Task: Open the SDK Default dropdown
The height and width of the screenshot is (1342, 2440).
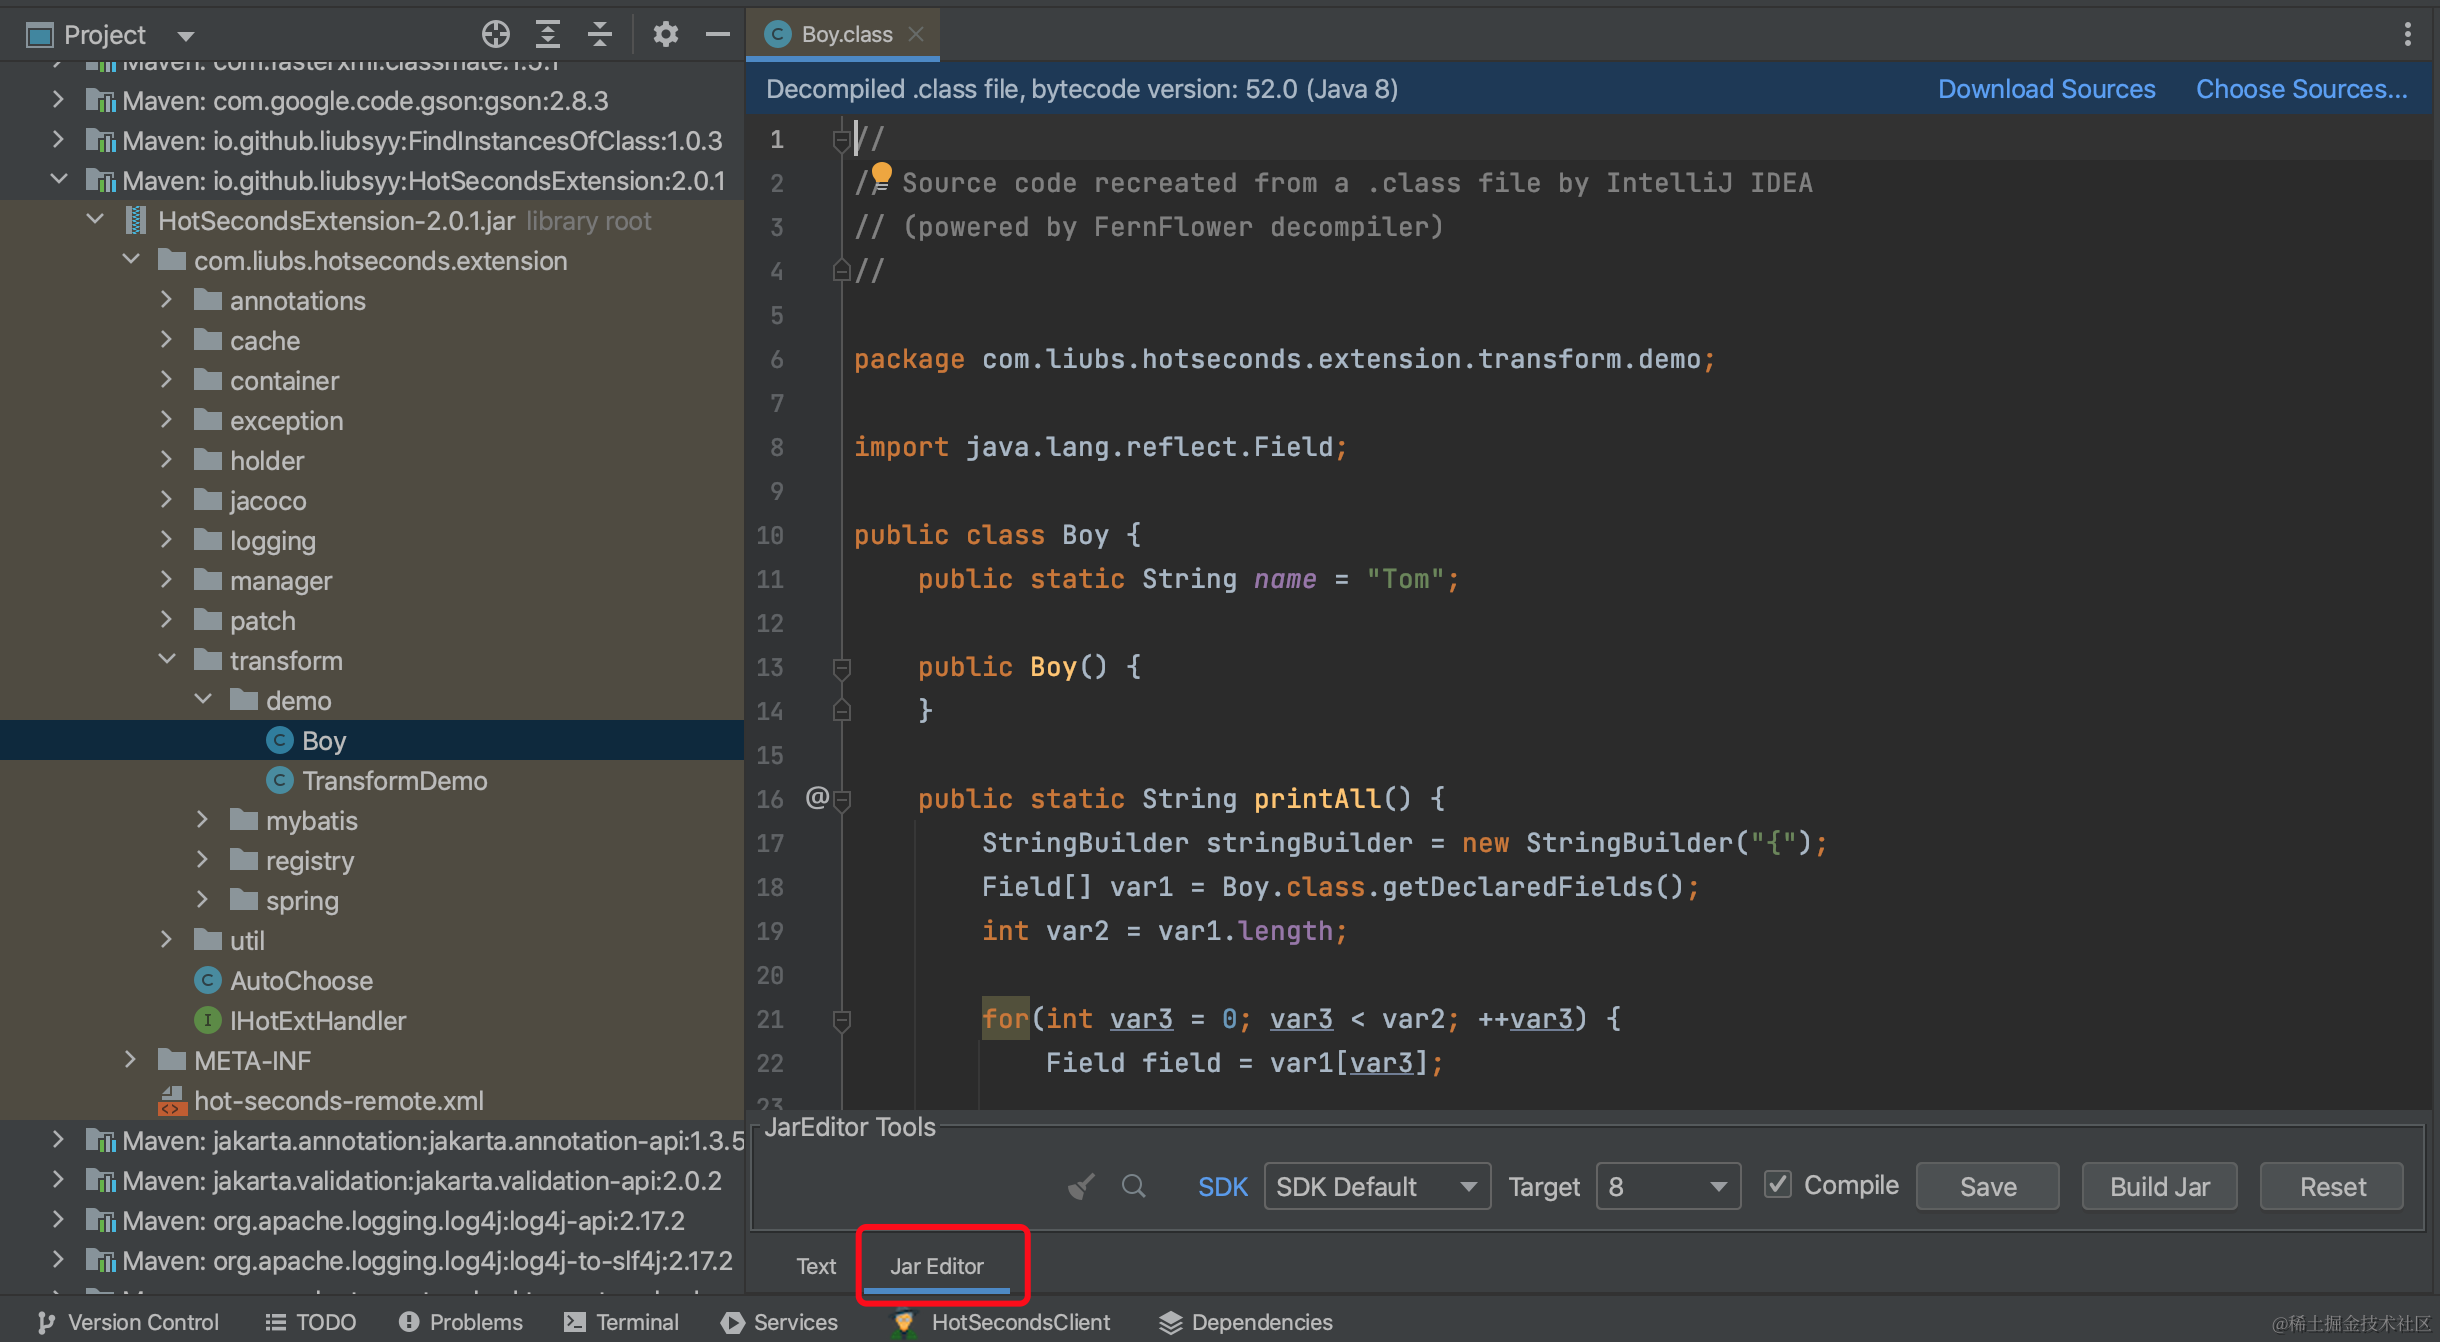Action: click(1376, 1186)
